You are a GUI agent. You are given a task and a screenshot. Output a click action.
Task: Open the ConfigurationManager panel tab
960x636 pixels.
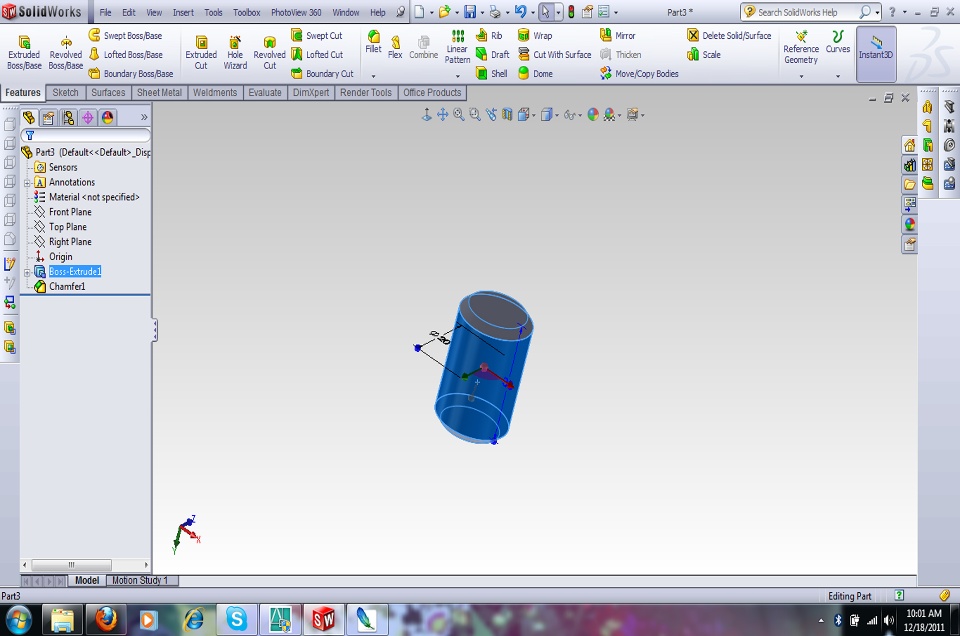(68, 117)
